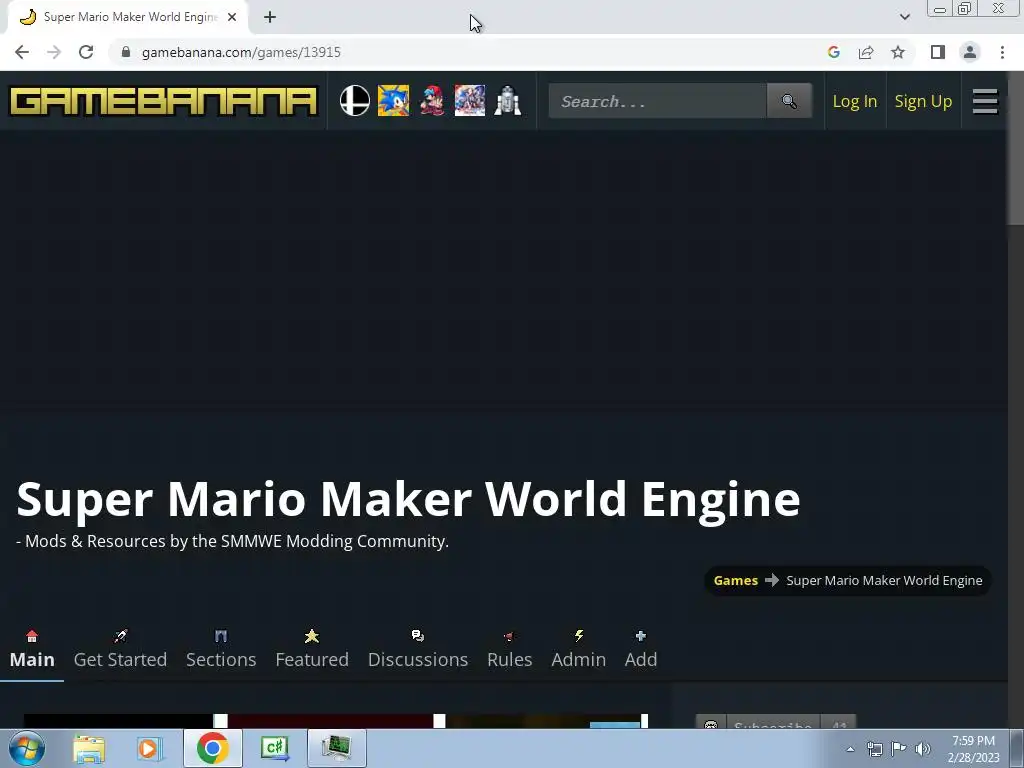Expand the tab search chevron

(904, 17)
